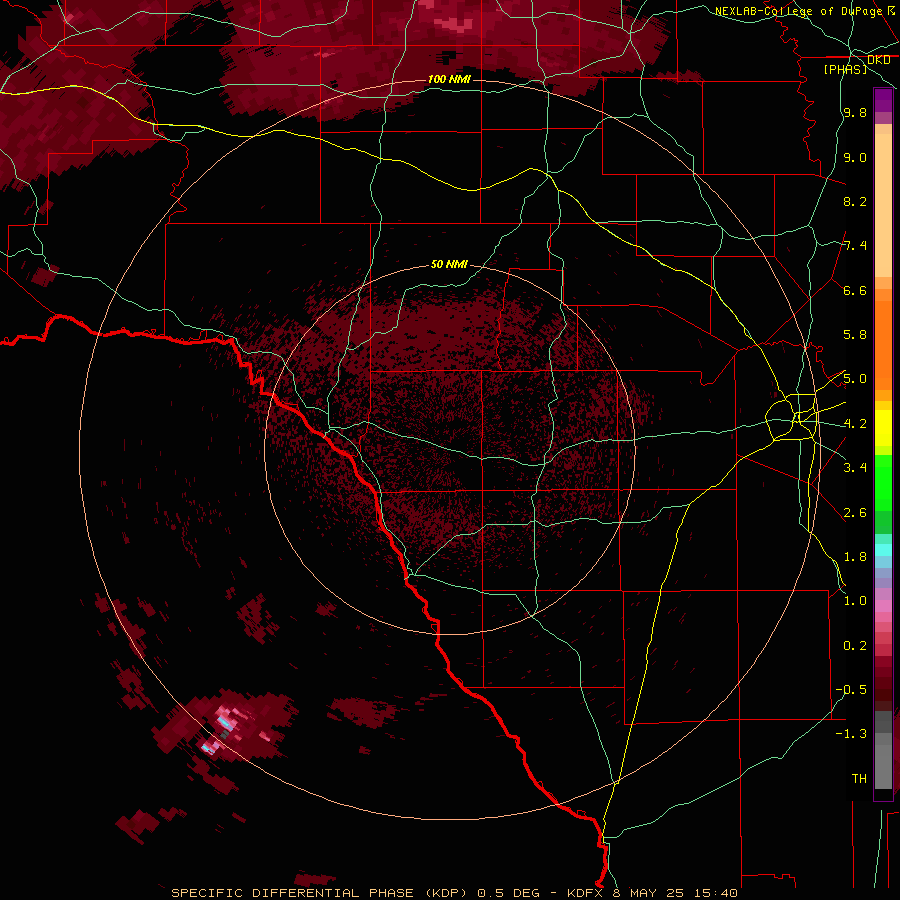The width and height of the screenshot is (900, 900).
Task: Click the 8.2 value on the color scale
Action: click(x=855, y=201)
